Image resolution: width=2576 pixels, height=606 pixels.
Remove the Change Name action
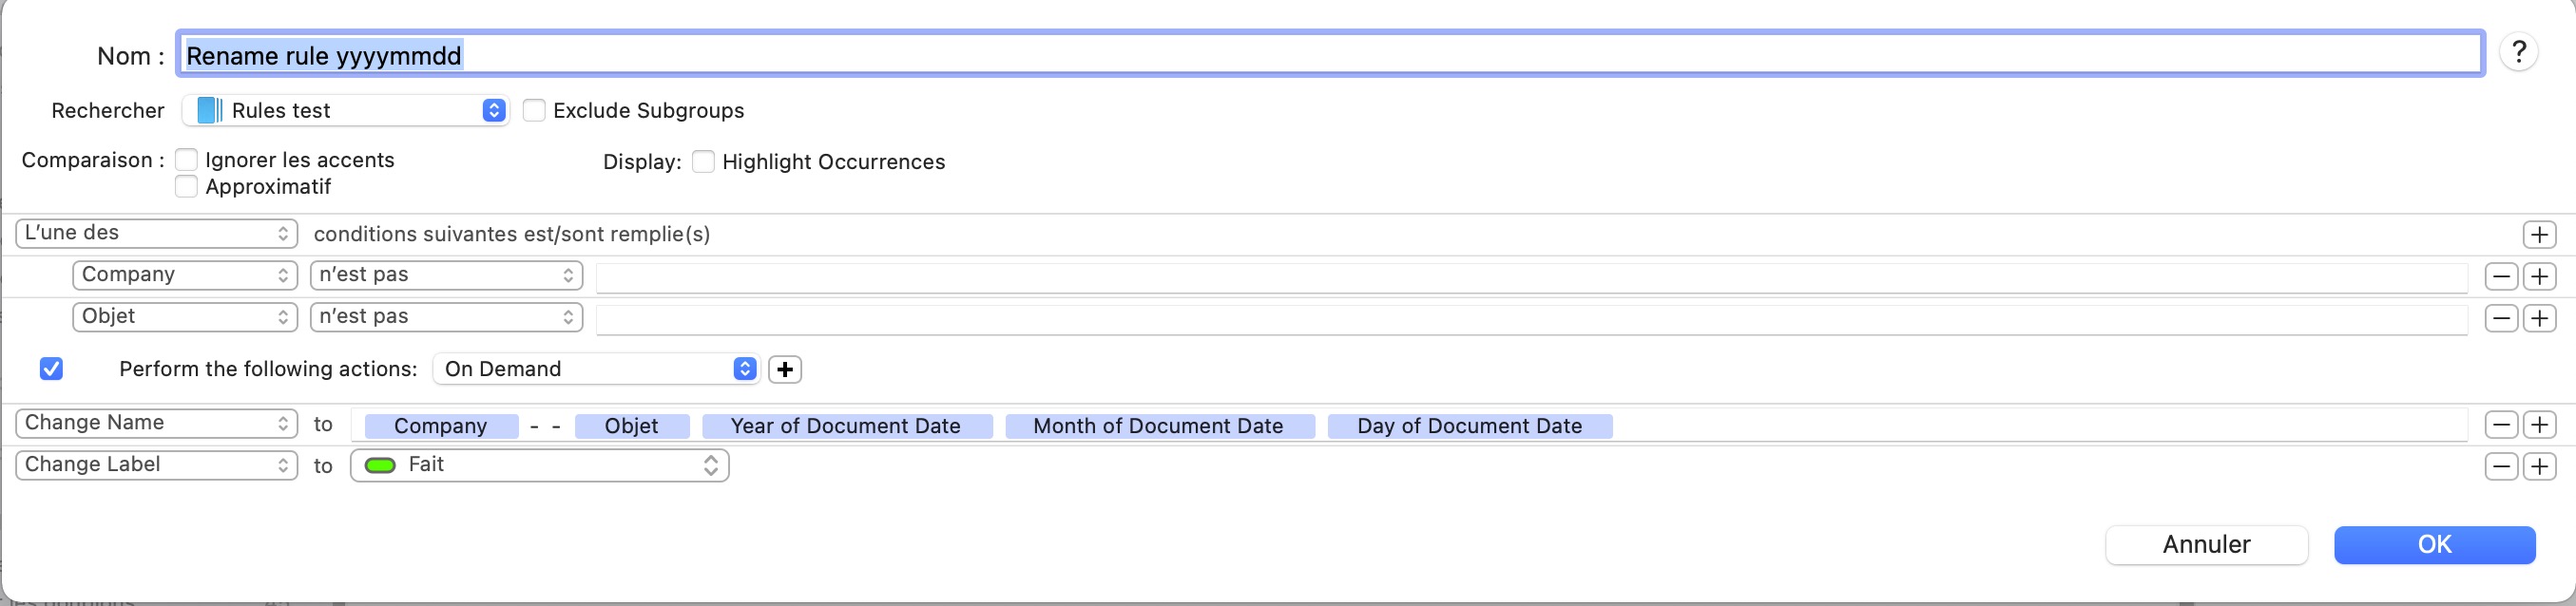coord(2501,425)
